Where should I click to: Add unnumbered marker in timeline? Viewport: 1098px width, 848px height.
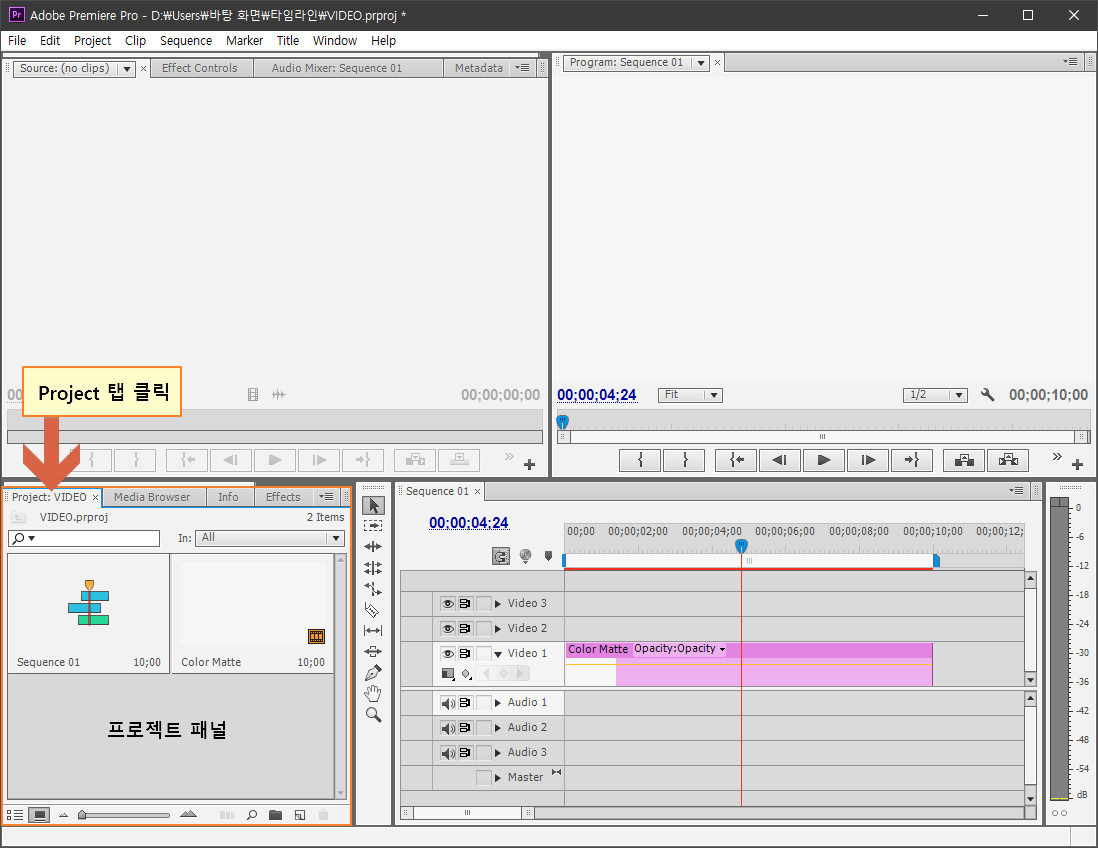point(548,556)
